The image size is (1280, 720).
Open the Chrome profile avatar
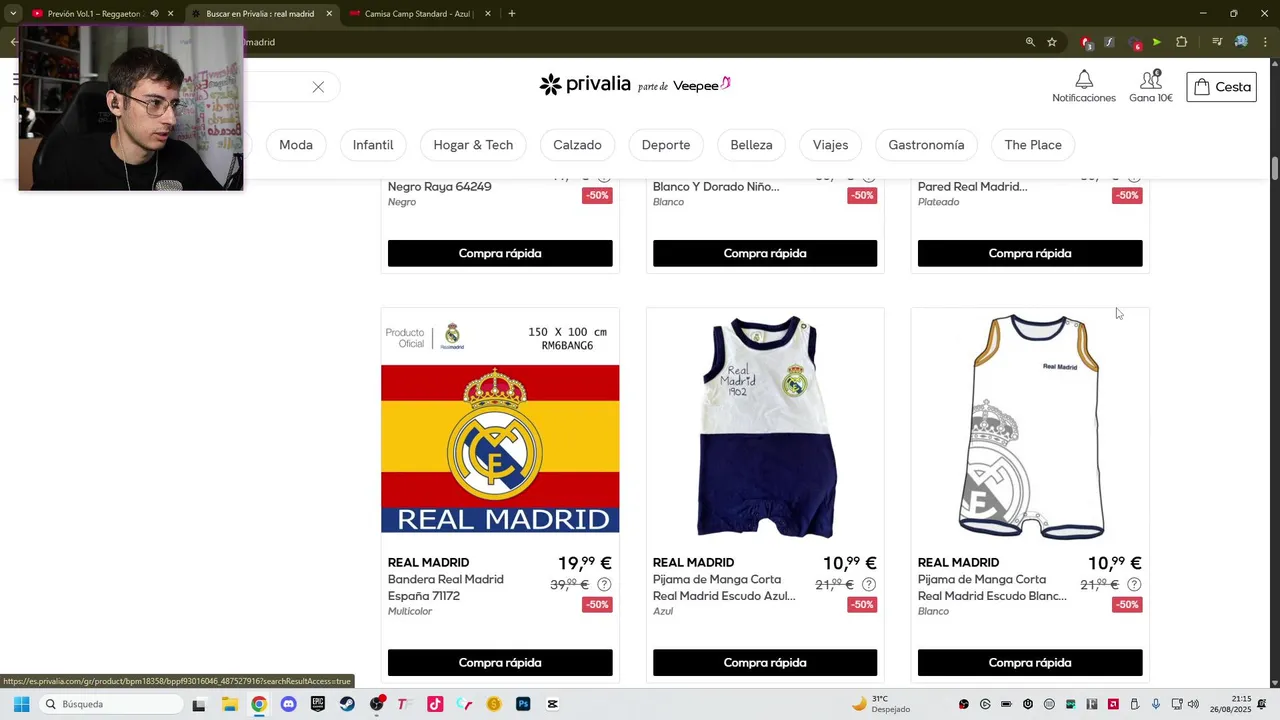(x=1241, y=42)
